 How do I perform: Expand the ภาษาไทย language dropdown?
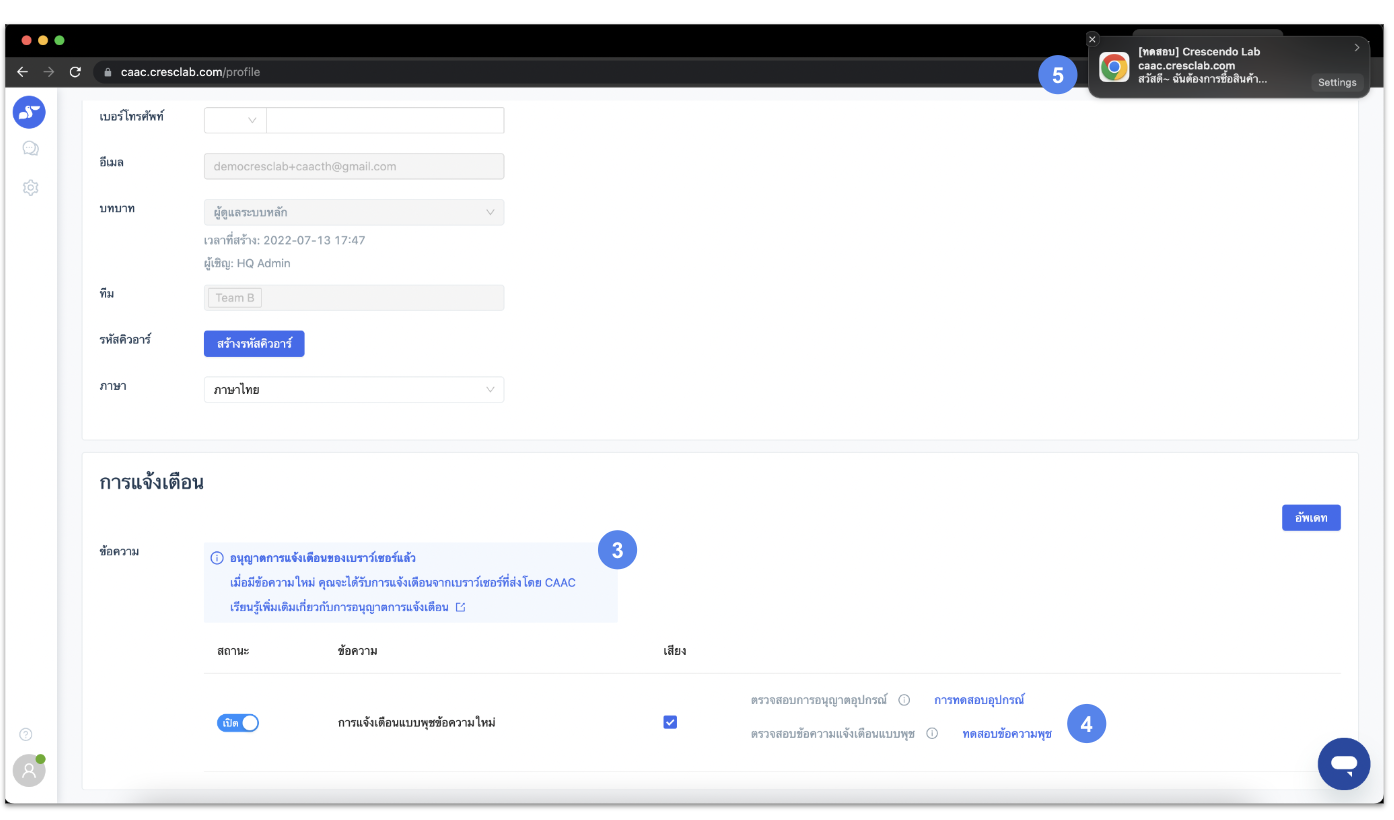click(x=354, y=389)
